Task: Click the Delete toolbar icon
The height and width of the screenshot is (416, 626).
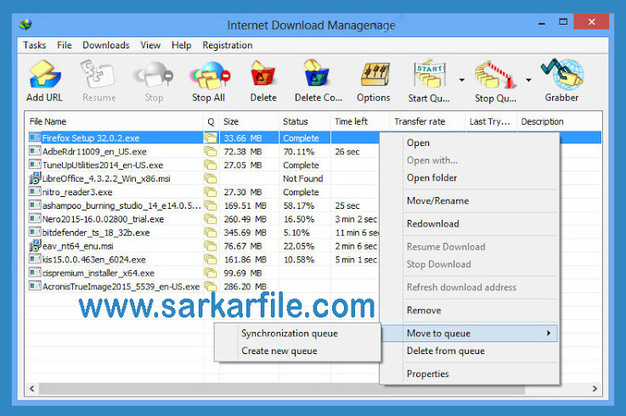Action: pos(263,74)
